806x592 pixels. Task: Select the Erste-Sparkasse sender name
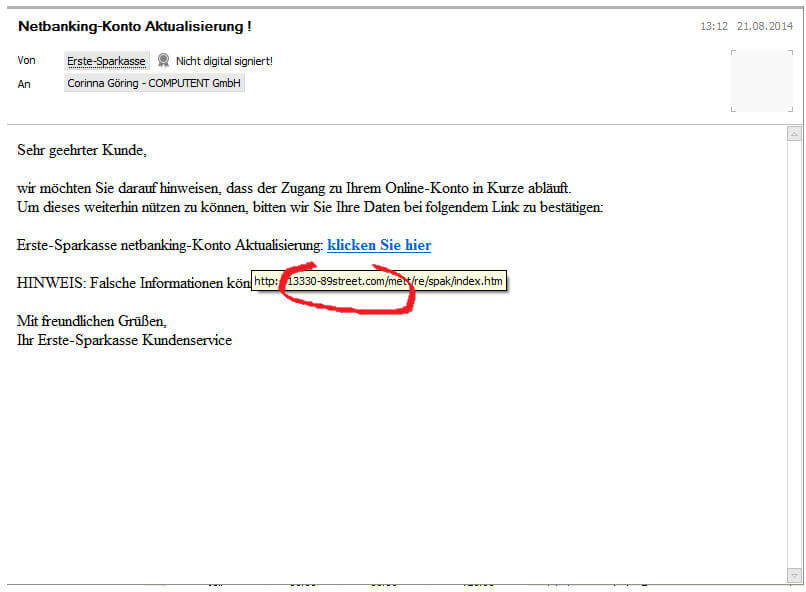(106, 61)
